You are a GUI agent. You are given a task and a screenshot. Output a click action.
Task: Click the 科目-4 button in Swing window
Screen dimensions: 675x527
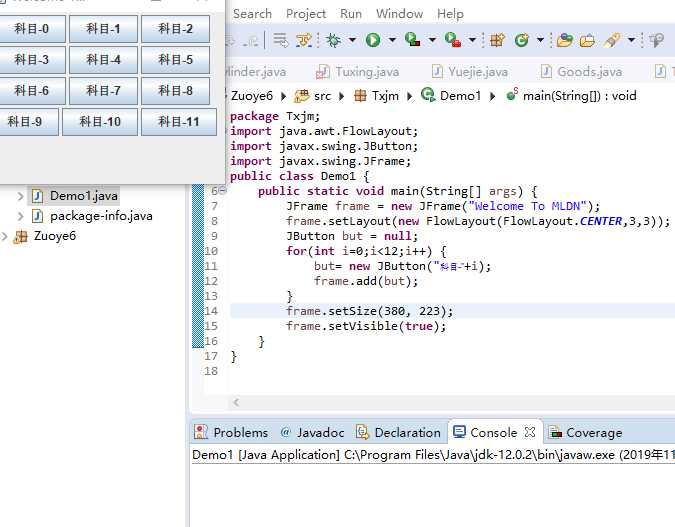[103, 60]
